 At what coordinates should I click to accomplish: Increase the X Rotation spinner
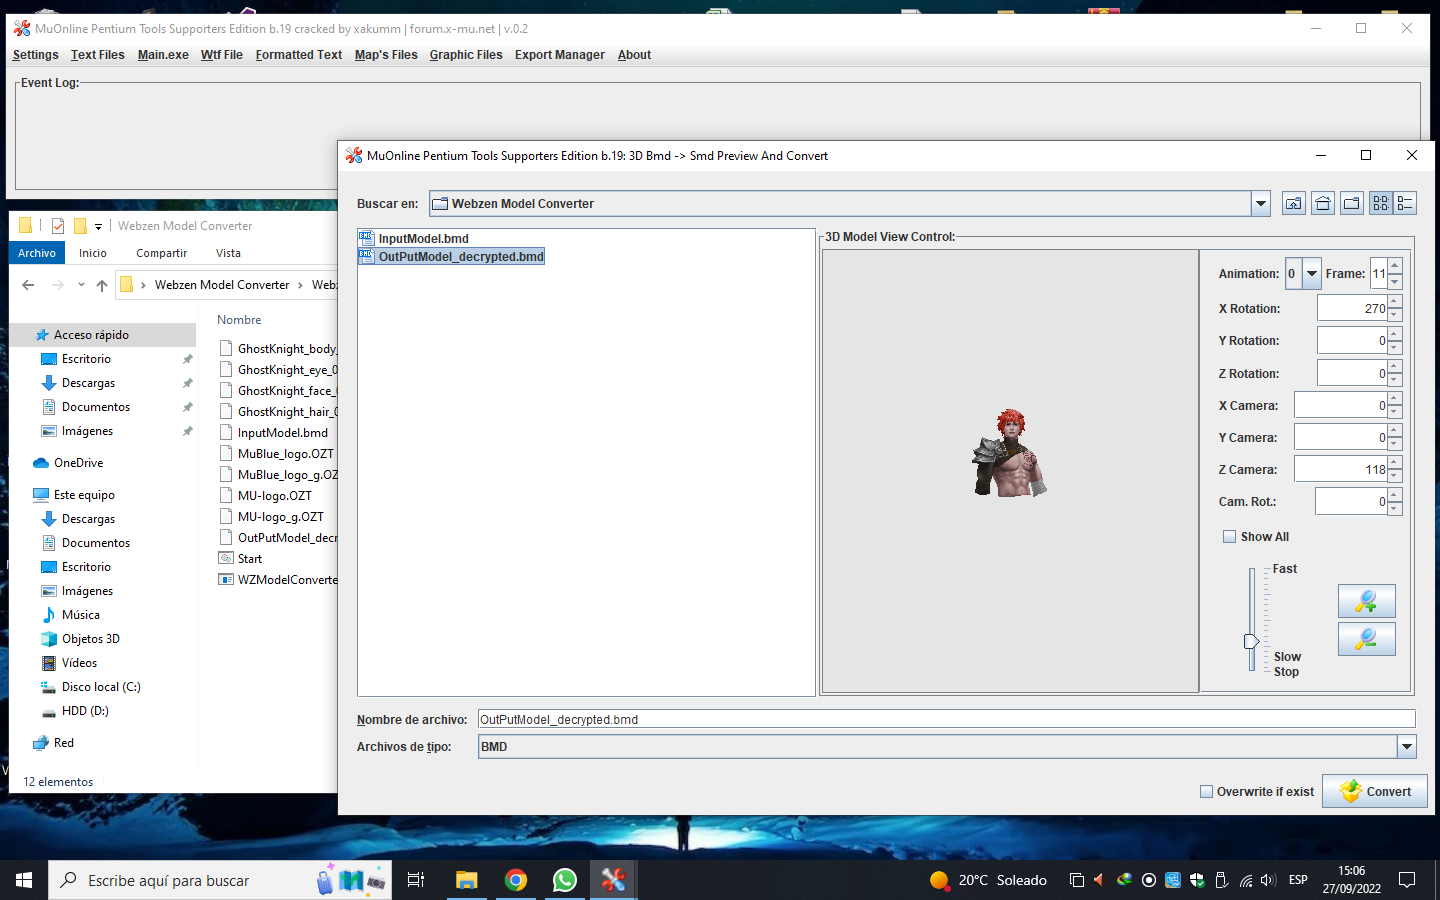point(1394,301)
